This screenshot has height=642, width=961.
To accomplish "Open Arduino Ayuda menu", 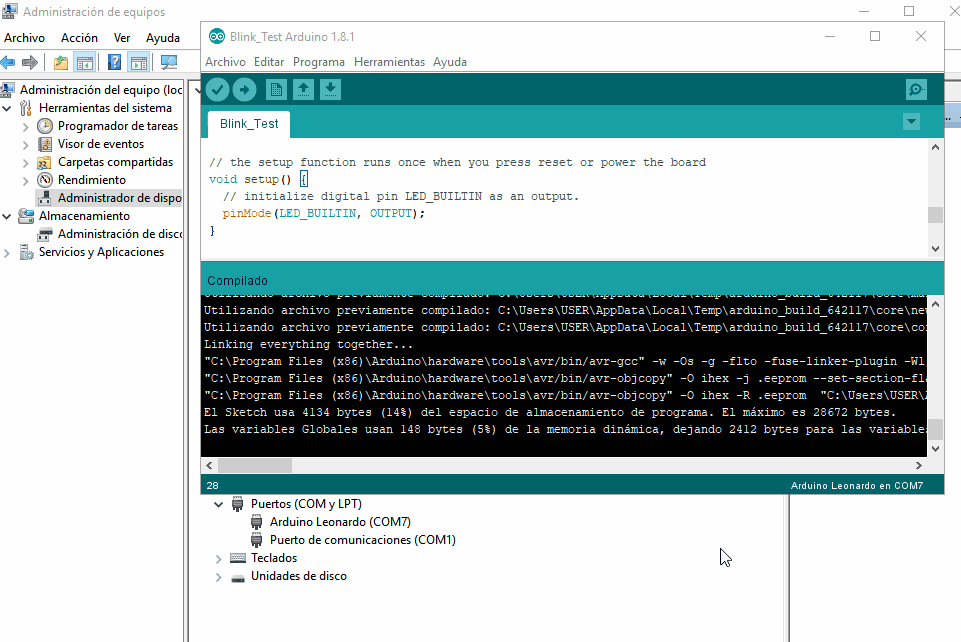I will point(450,62).
